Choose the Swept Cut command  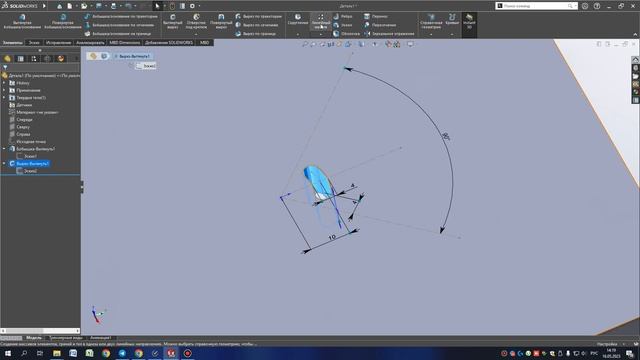point(258,16)
